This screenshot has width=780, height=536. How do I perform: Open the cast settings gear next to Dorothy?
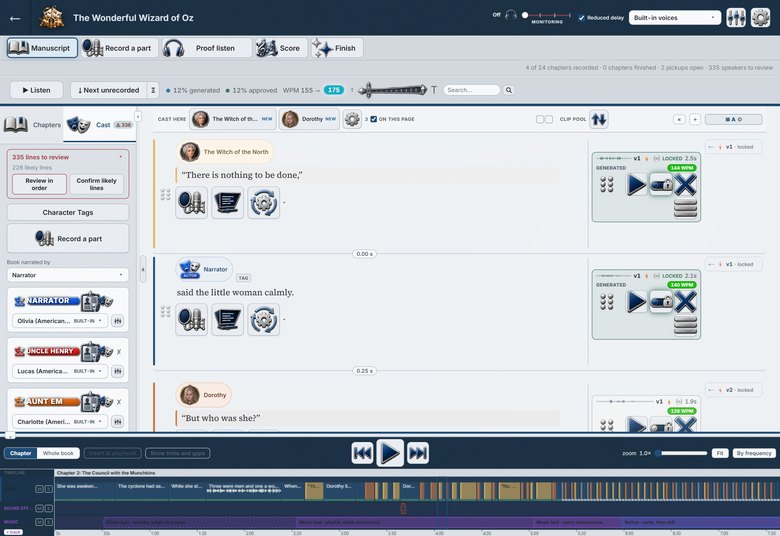(352, 119)
